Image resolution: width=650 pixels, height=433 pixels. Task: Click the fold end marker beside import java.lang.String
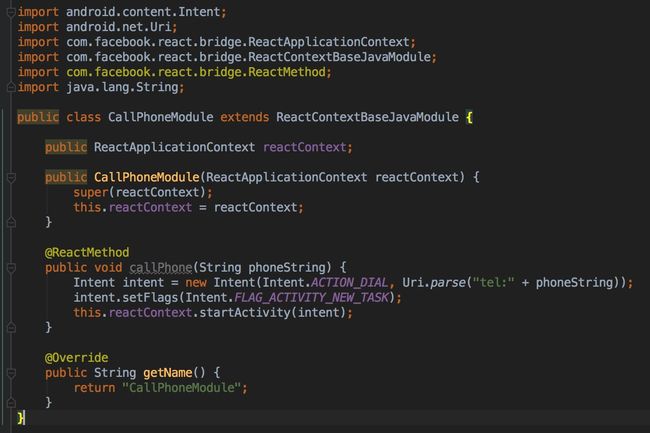(11, 87)
